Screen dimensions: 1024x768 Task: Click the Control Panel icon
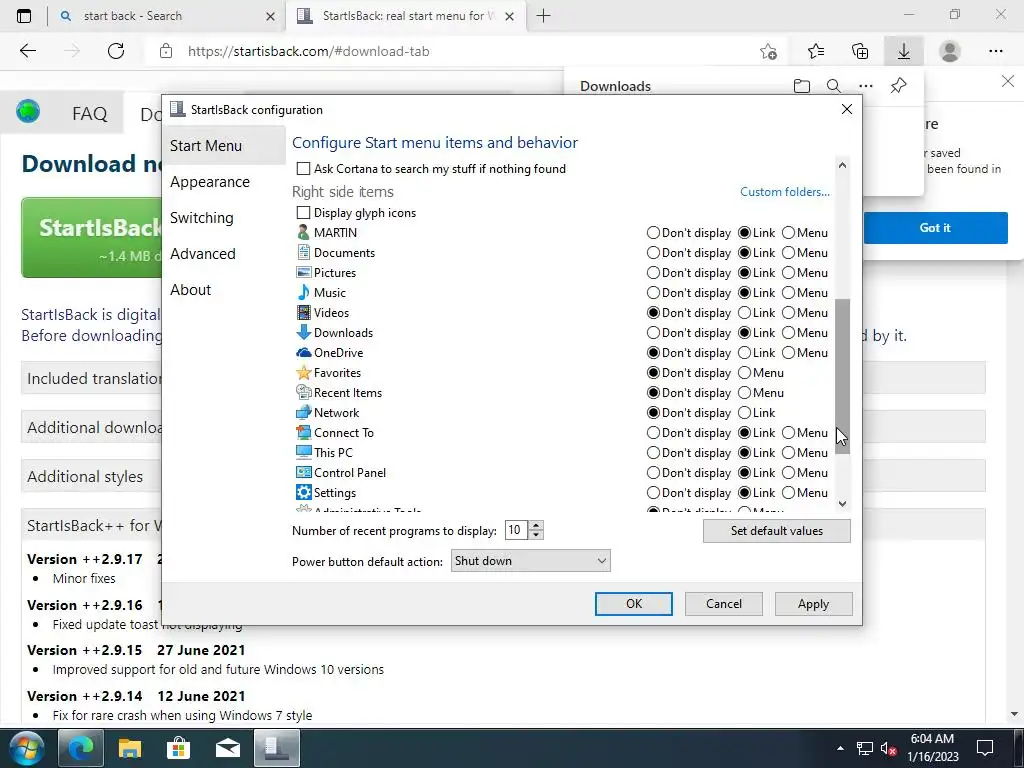point(303,473)
